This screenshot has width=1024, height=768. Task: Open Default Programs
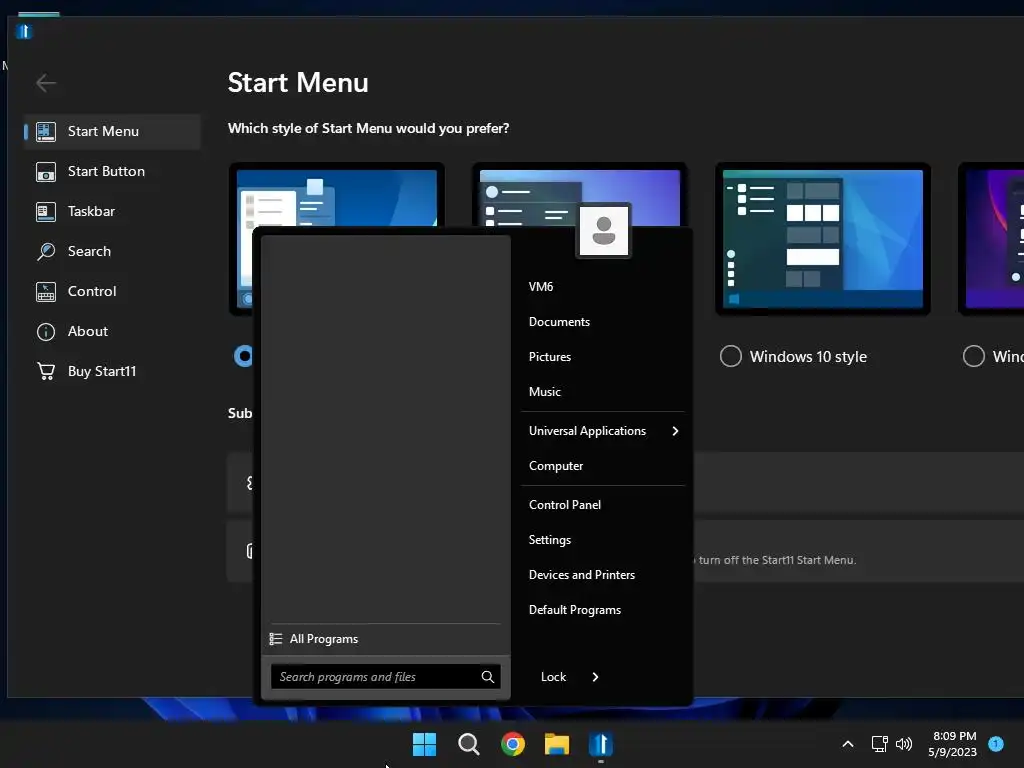point(575,610)
